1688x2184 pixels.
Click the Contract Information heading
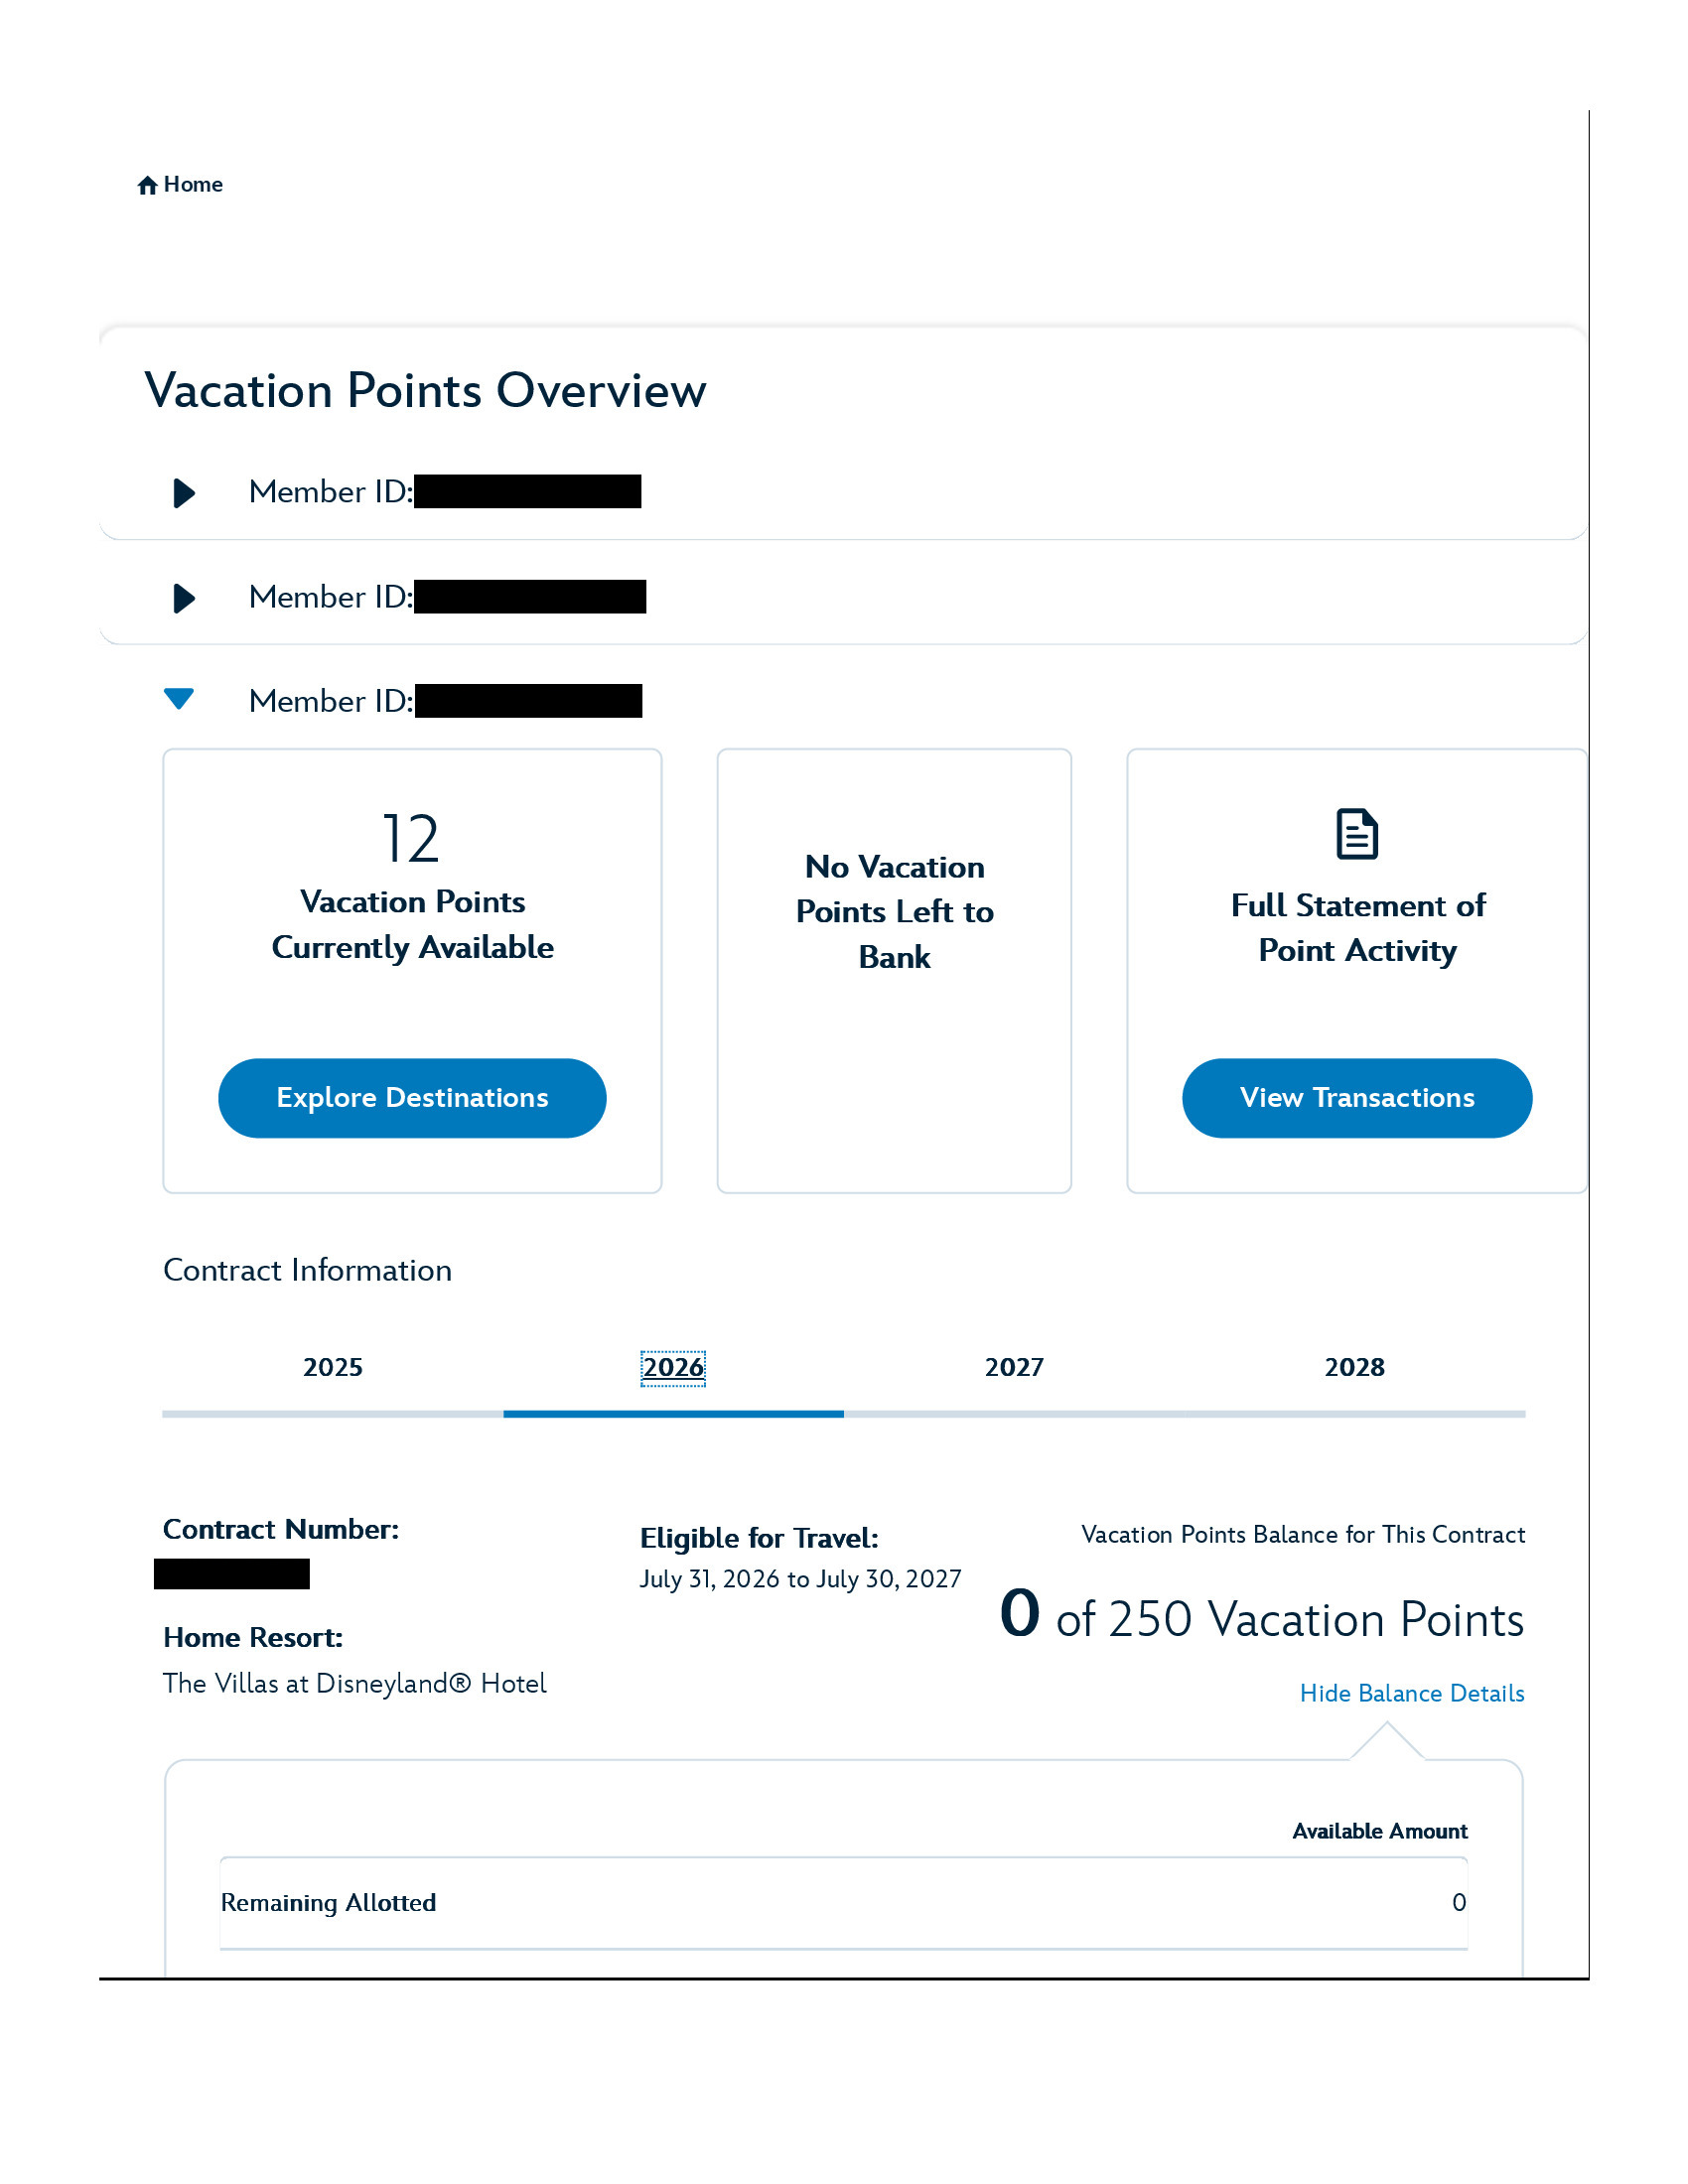307,1270
